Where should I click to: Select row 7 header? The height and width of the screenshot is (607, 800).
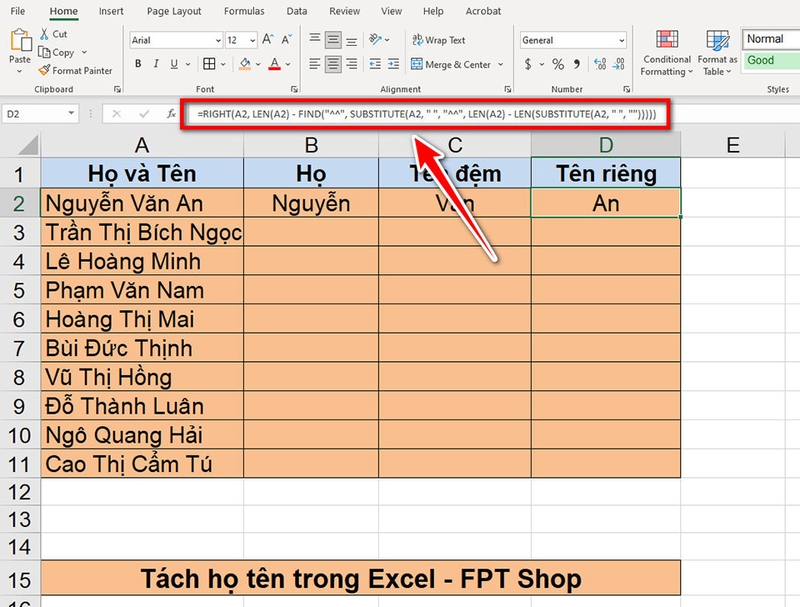click(19, 348)
